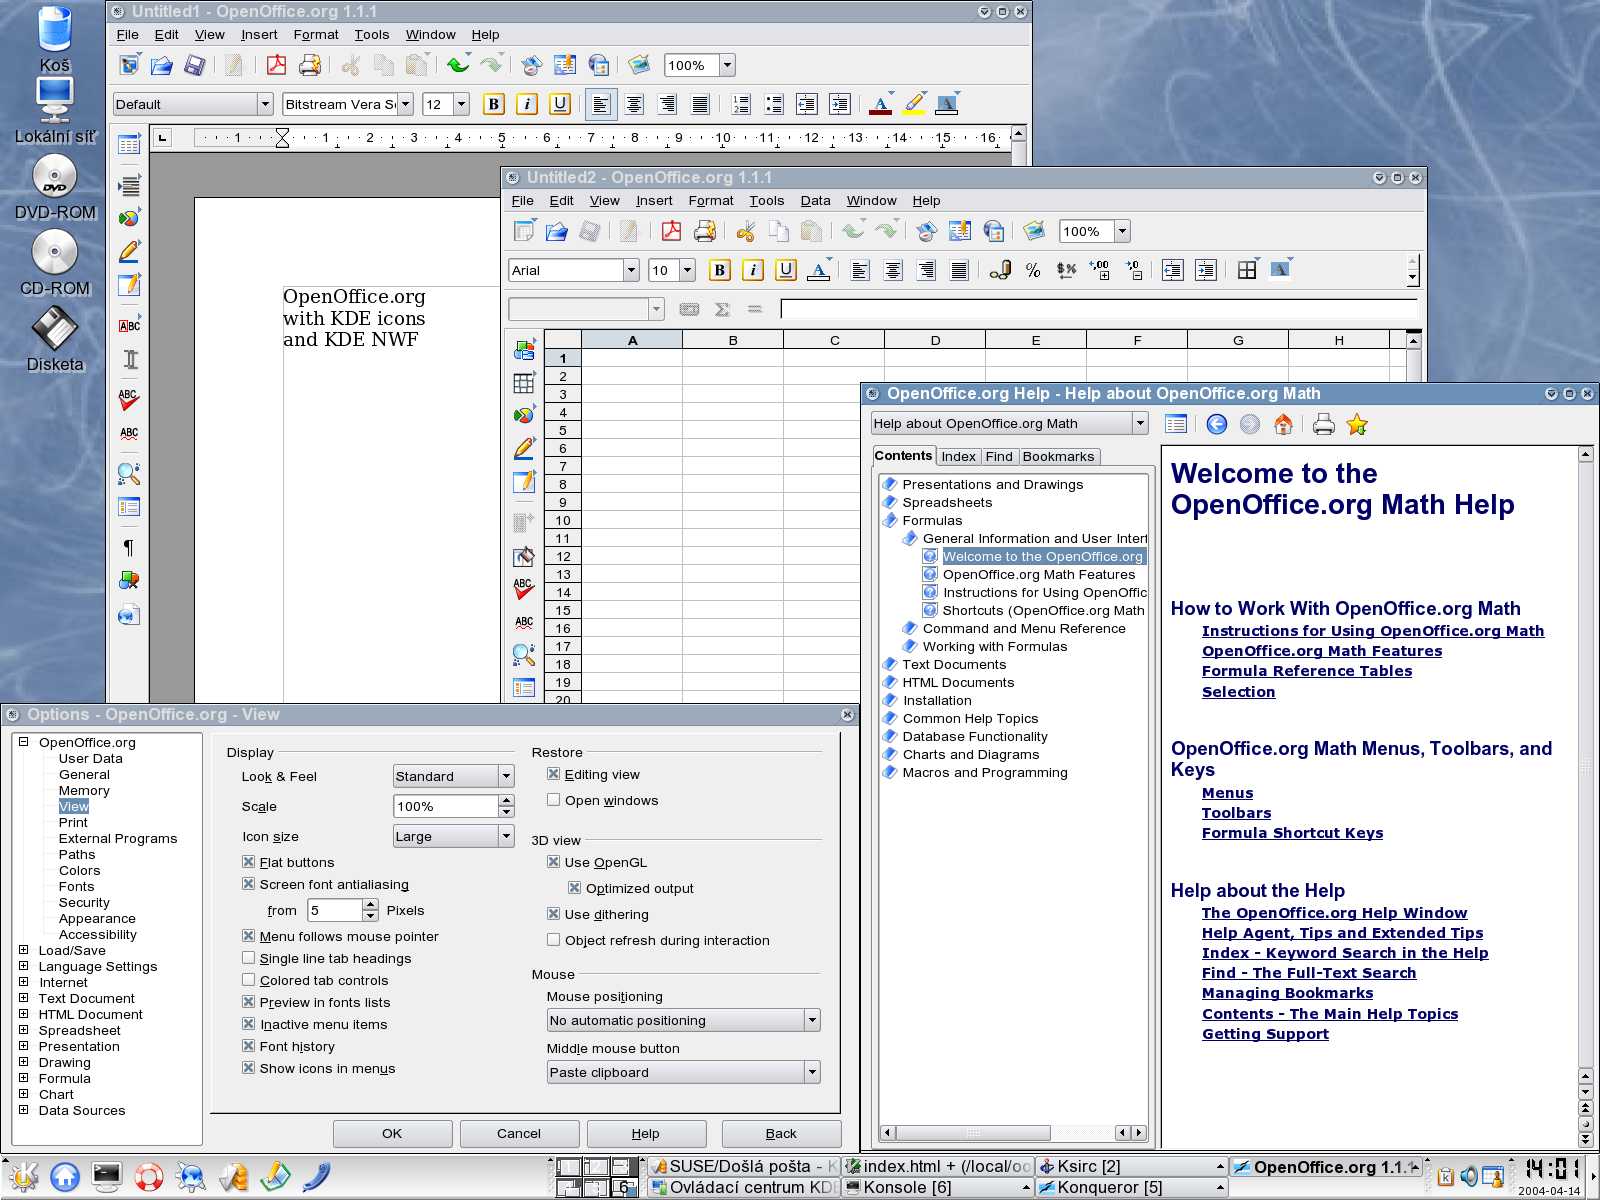Screen dimensions: 1600x1200
Task: Click OK in the Options dialog
Action: 392,1133
